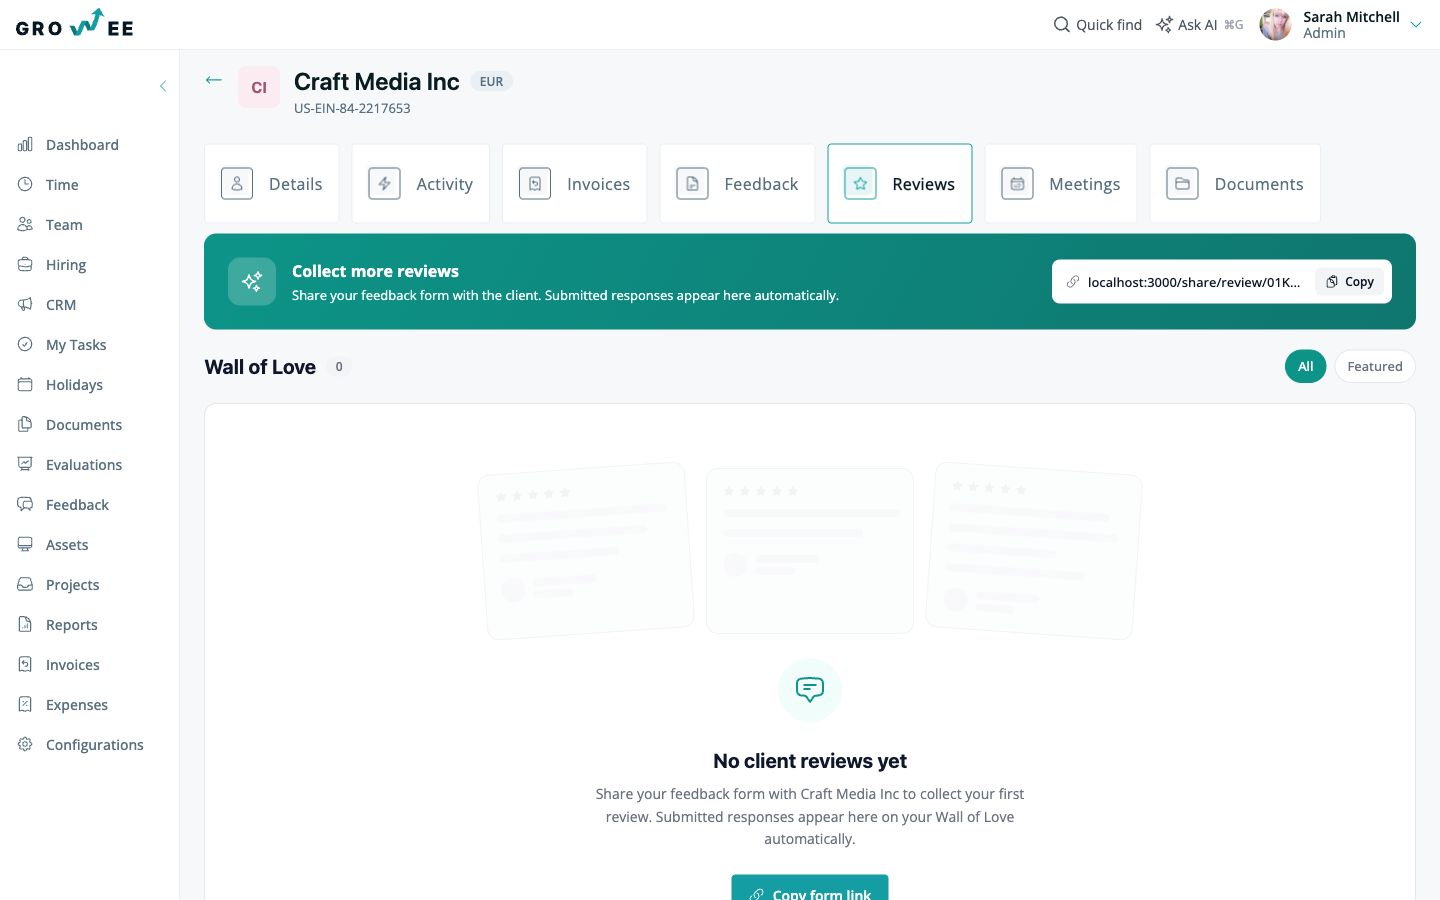Open the Documents tab for Craft Media Inc
Viewport: 1440px width, 900px height.
[1235, 184]
